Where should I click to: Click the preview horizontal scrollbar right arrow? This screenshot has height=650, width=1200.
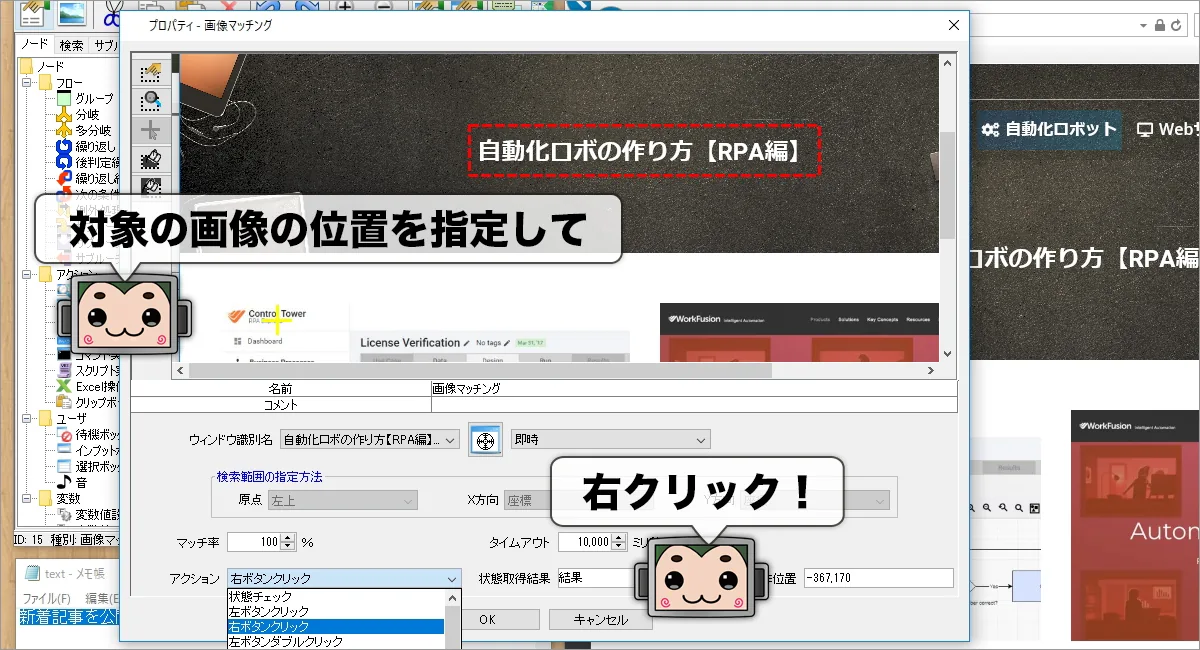(931, 370)
